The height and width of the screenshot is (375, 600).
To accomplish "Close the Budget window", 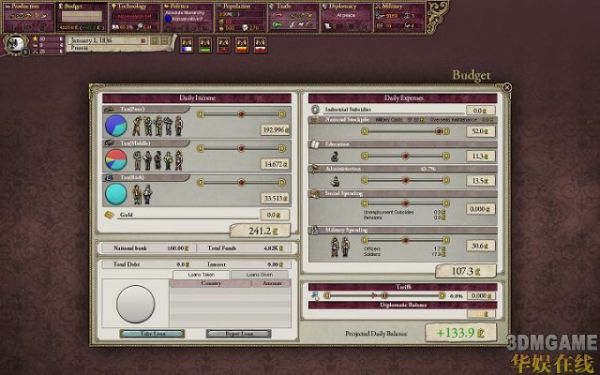I will 507,88.
